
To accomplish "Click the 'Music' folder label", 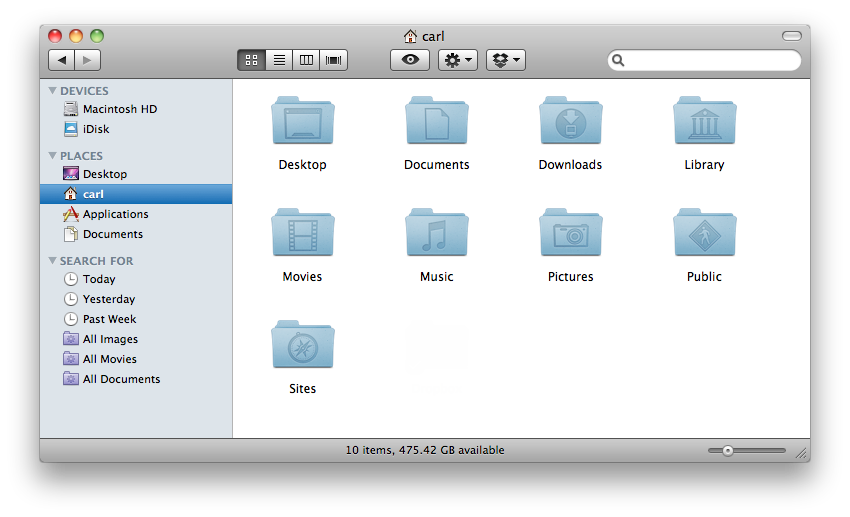I will click(x=436, y=277).
